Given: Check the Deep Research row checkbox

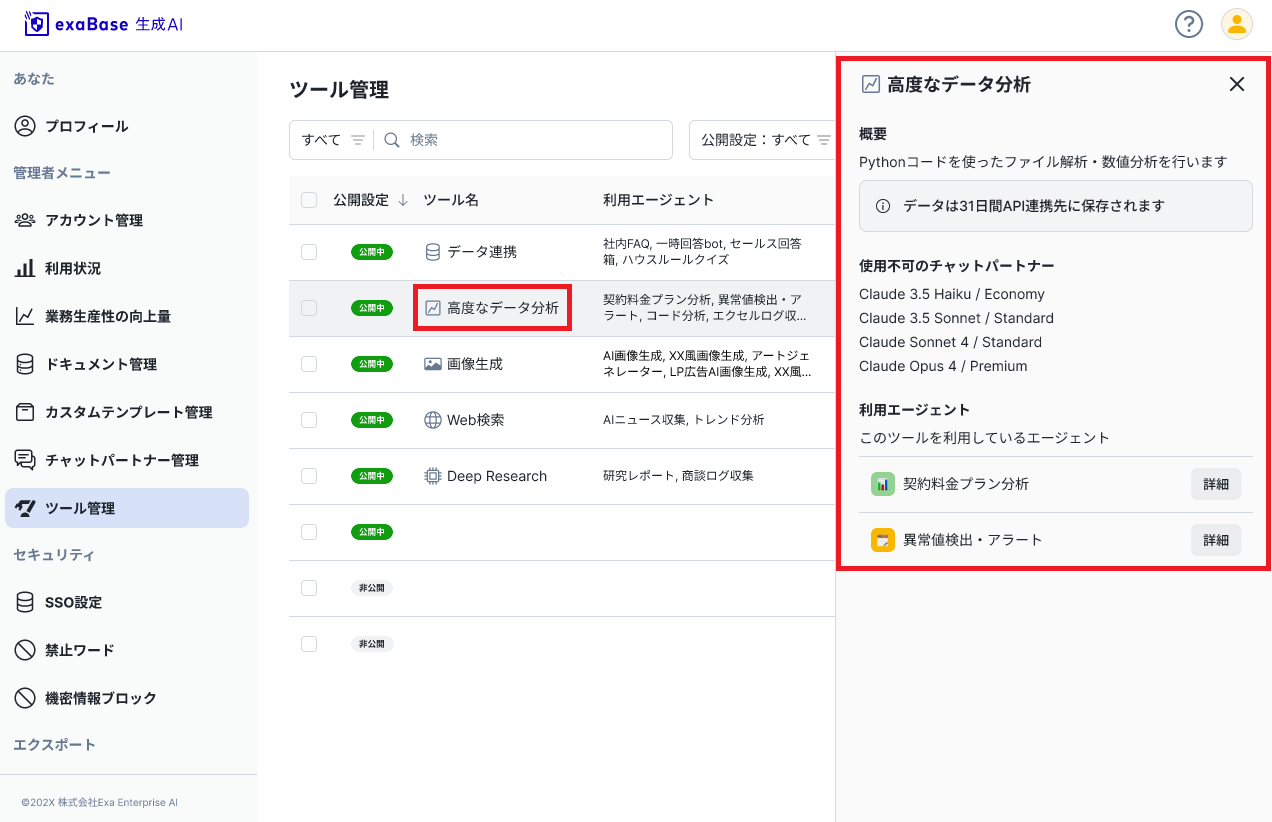Looking at the screenshot, I should (x=309, y=476).
